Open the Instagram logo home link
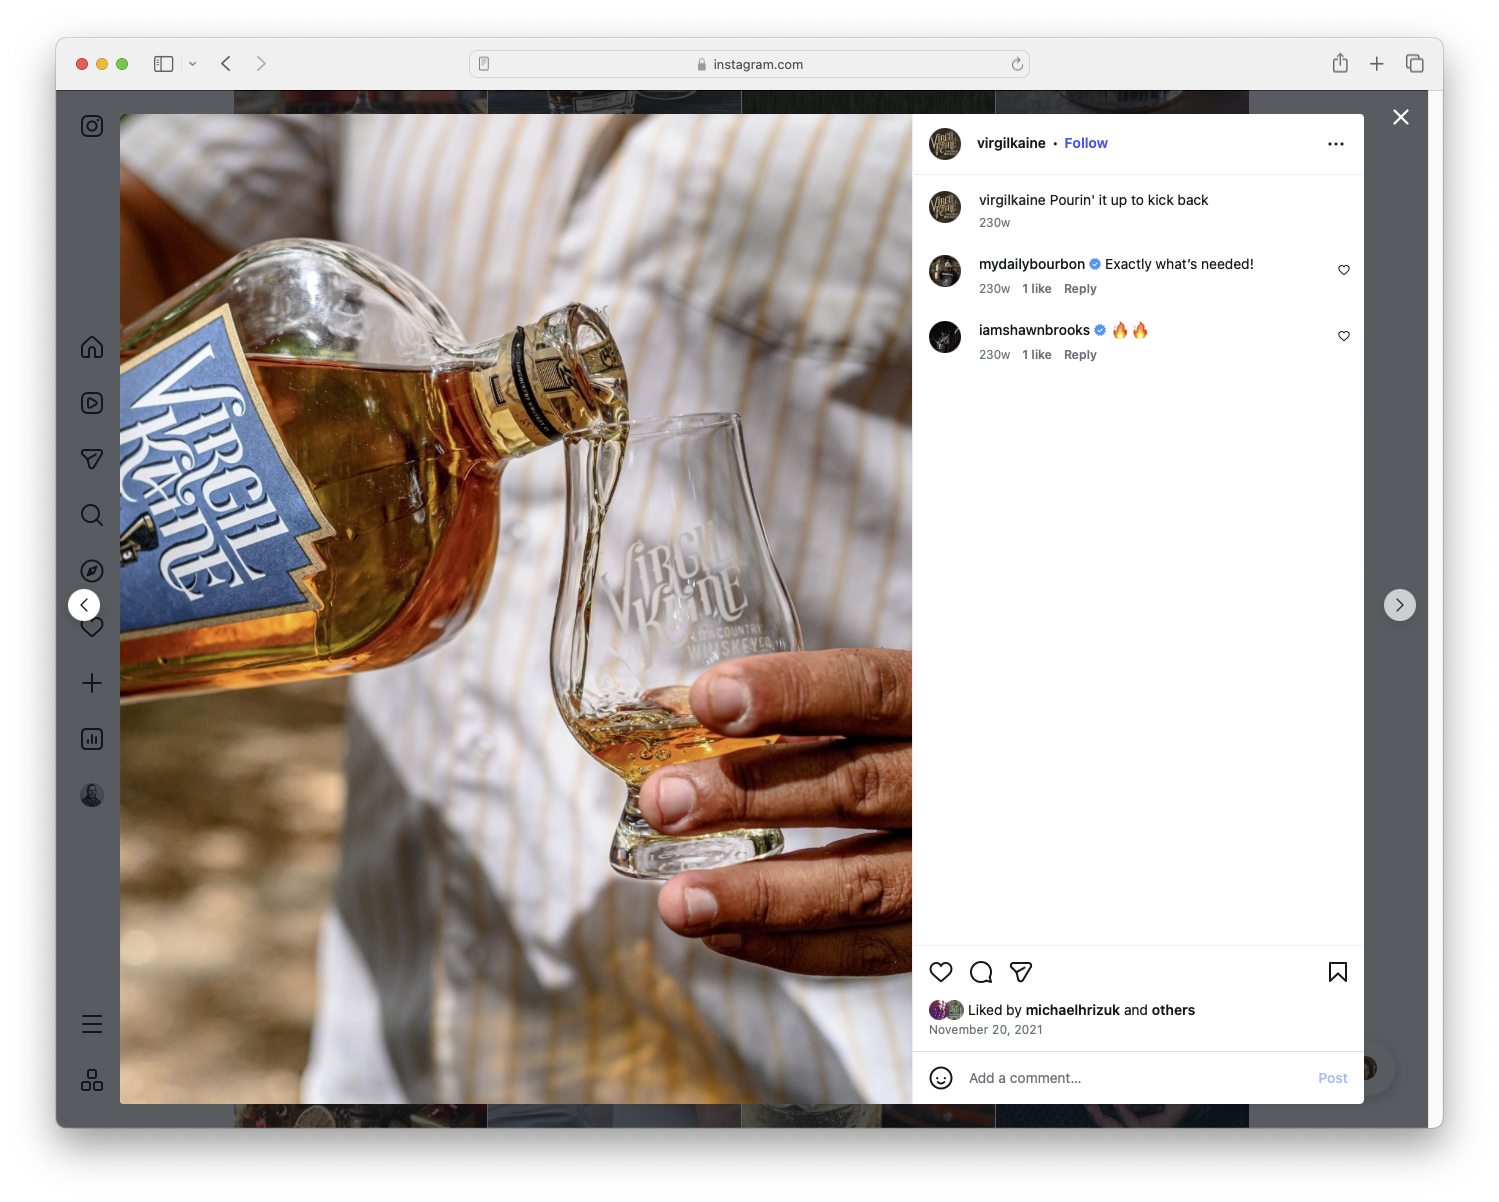Screen dimensions: 1499x1202 pyautogui.click(x=92, y=126)
